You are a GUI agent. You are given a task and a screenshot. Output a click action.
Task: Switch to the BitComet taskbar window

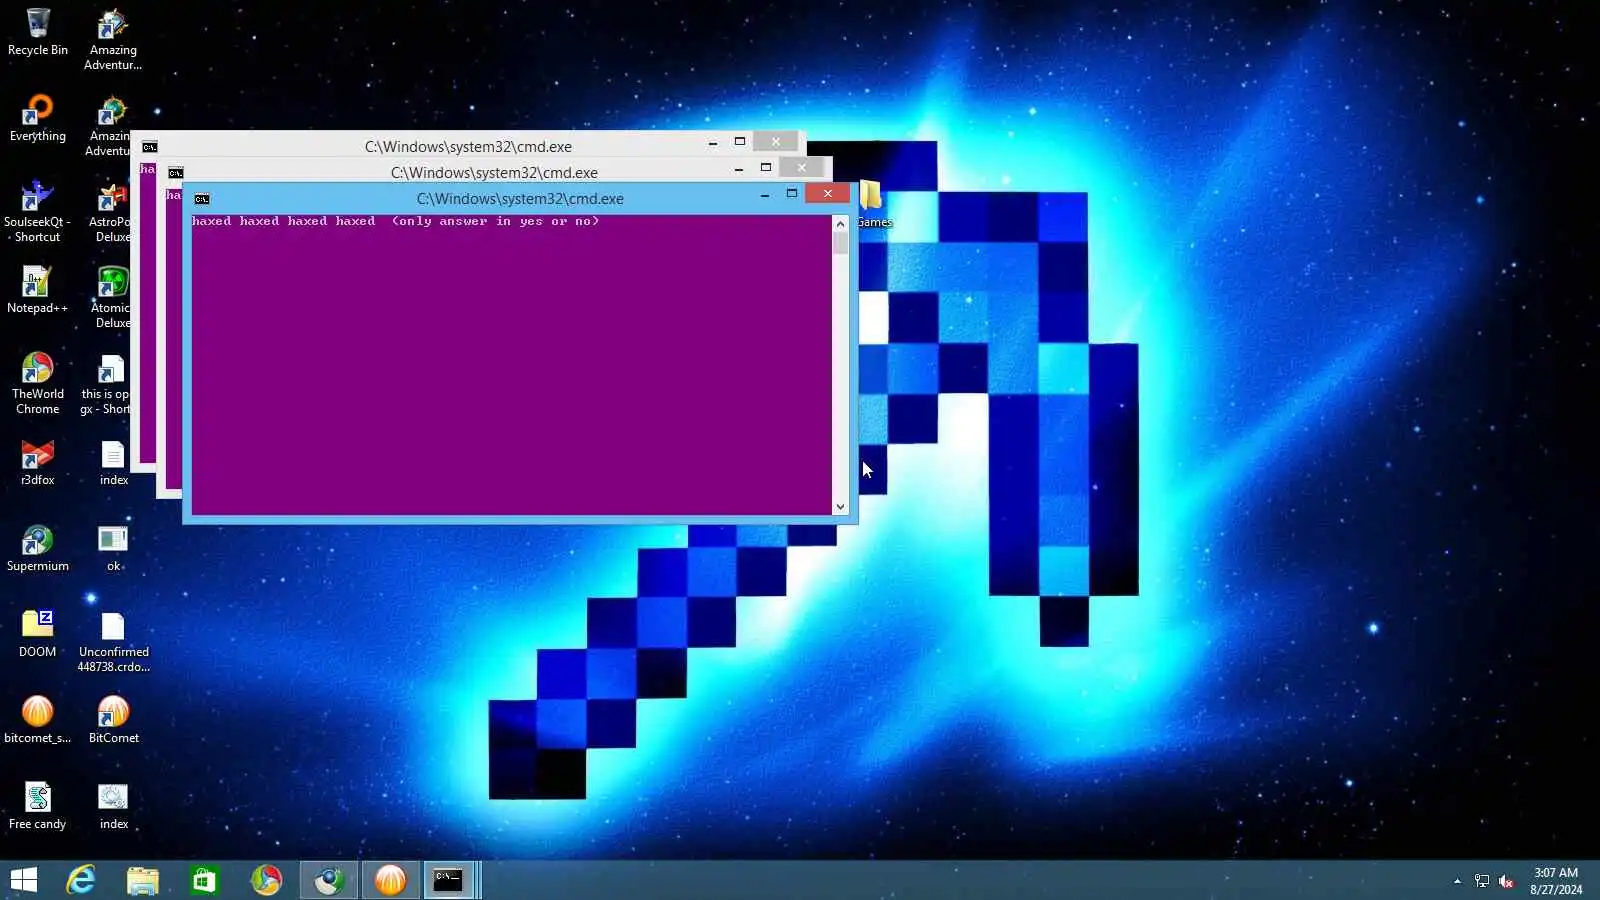tap(390, 880)
